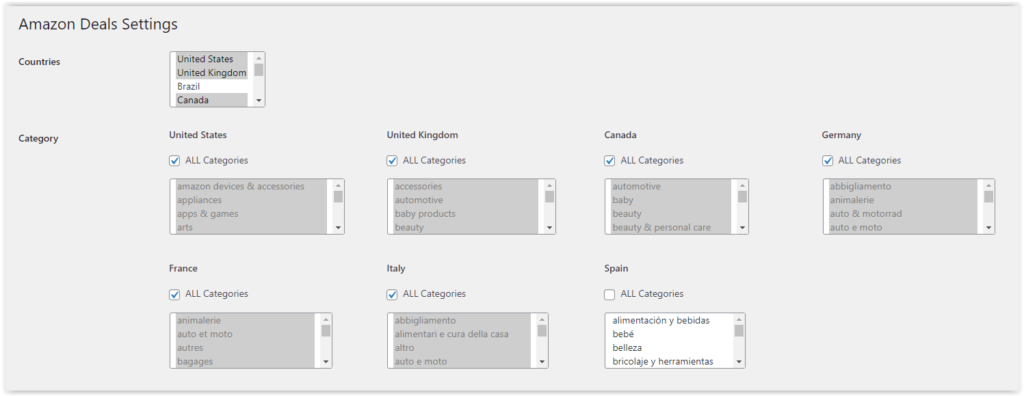The height and width of the screenshot is (396, 1024).
Task: Click Canada category list down arrow
Action: [742, 228]
